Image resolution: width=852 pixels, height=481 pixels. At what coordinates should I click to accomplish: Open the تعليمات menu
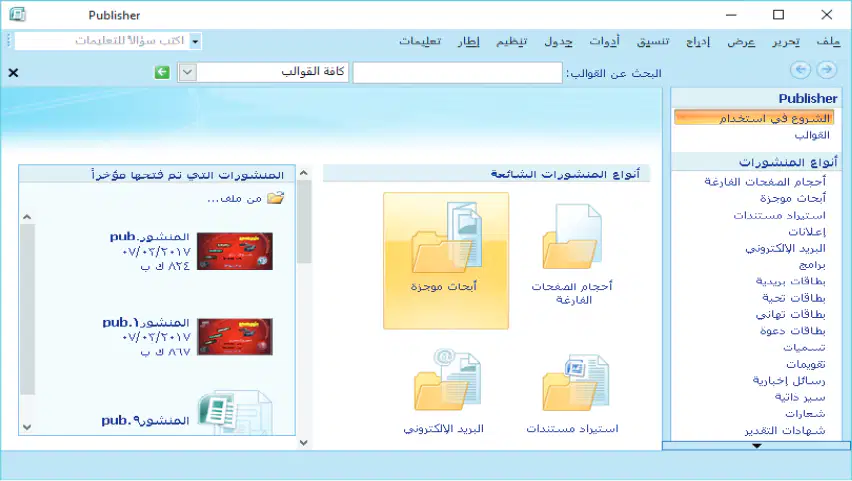(x=420, y=41)
